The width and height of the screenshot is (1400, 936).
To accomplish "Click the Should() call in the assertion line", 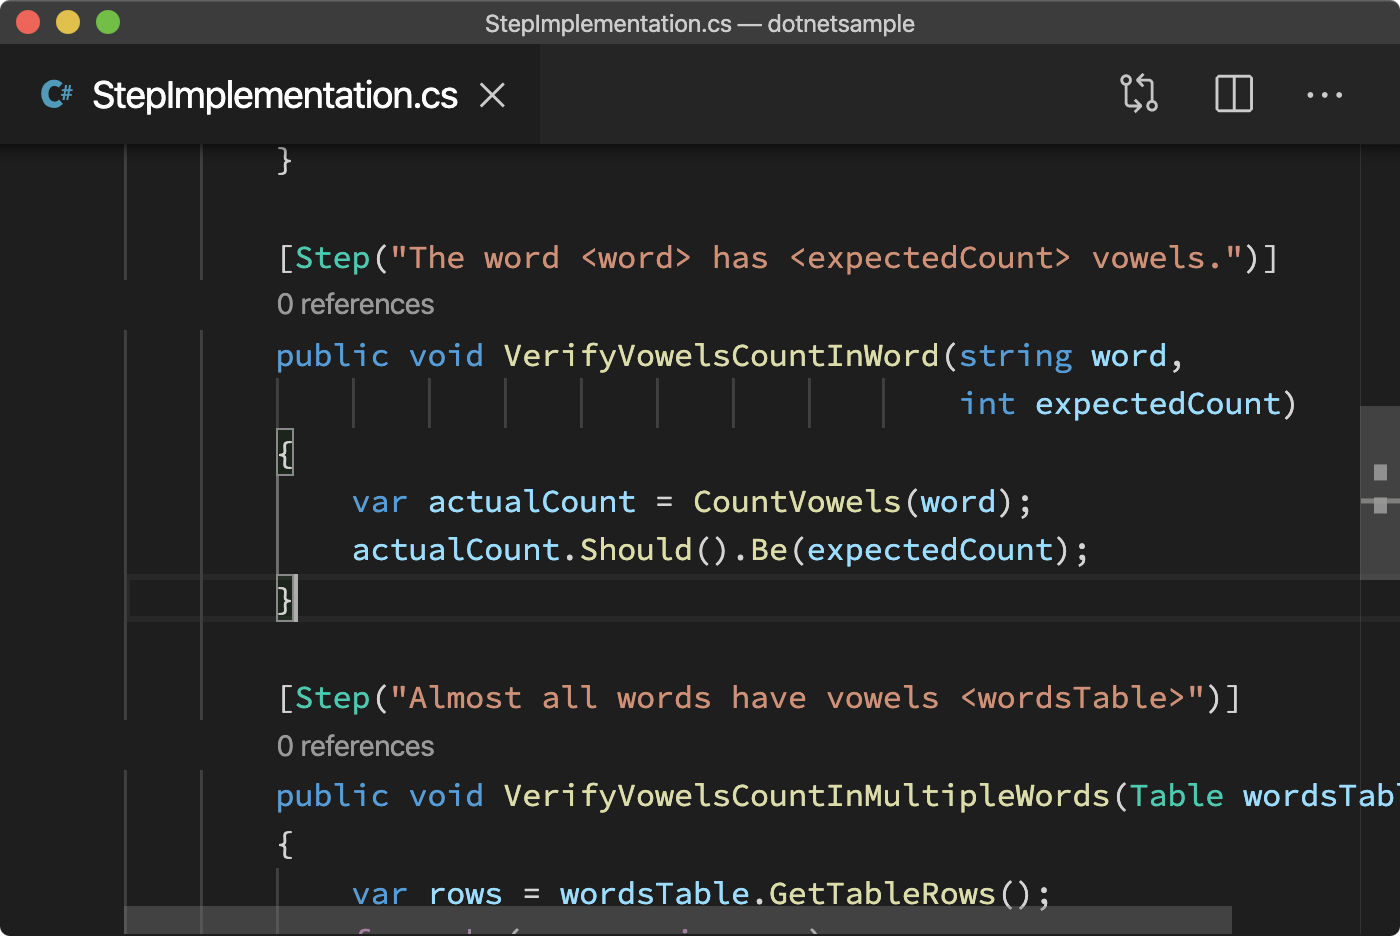I will [655, 550].
